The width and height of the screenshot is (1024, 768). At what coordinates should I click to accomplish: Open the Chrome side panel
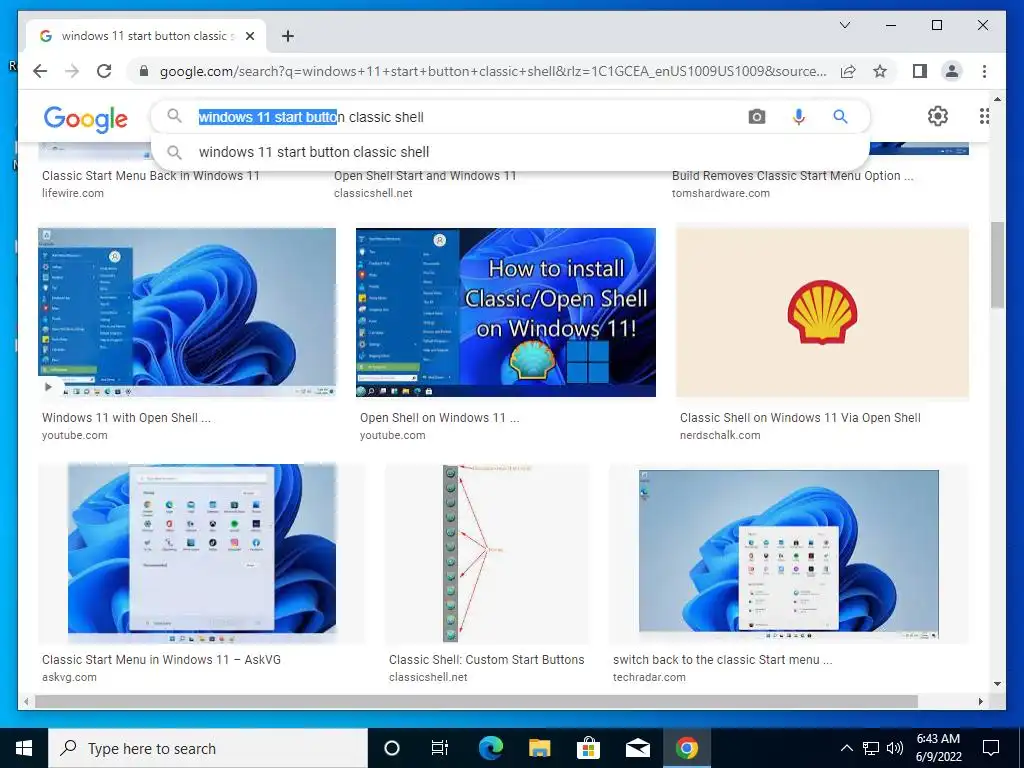[920, 71]
